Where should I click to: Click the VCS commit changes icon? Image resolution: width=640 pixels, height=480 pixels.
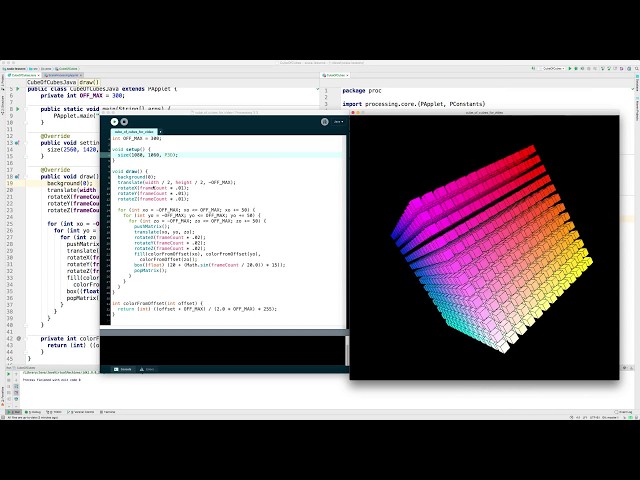pyautogui.click(x=609, y=69)
